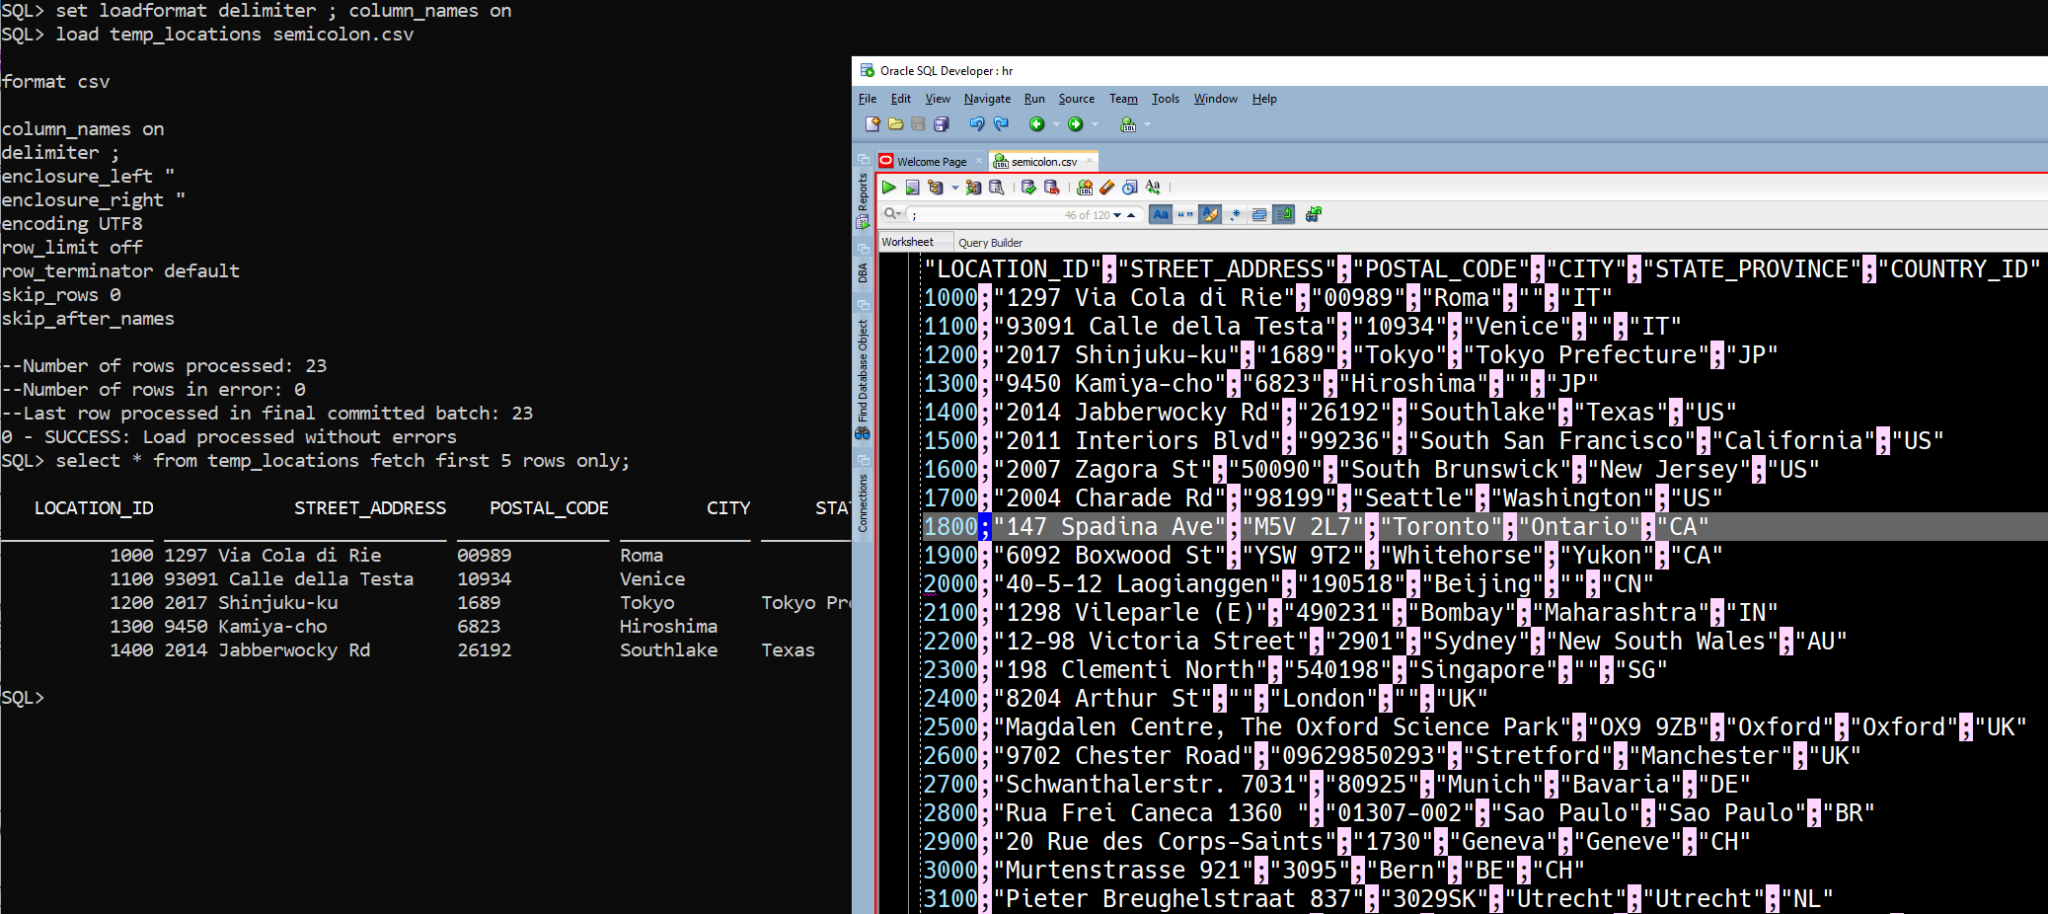Click the Forward navigation button

(x=1075, y=124)
